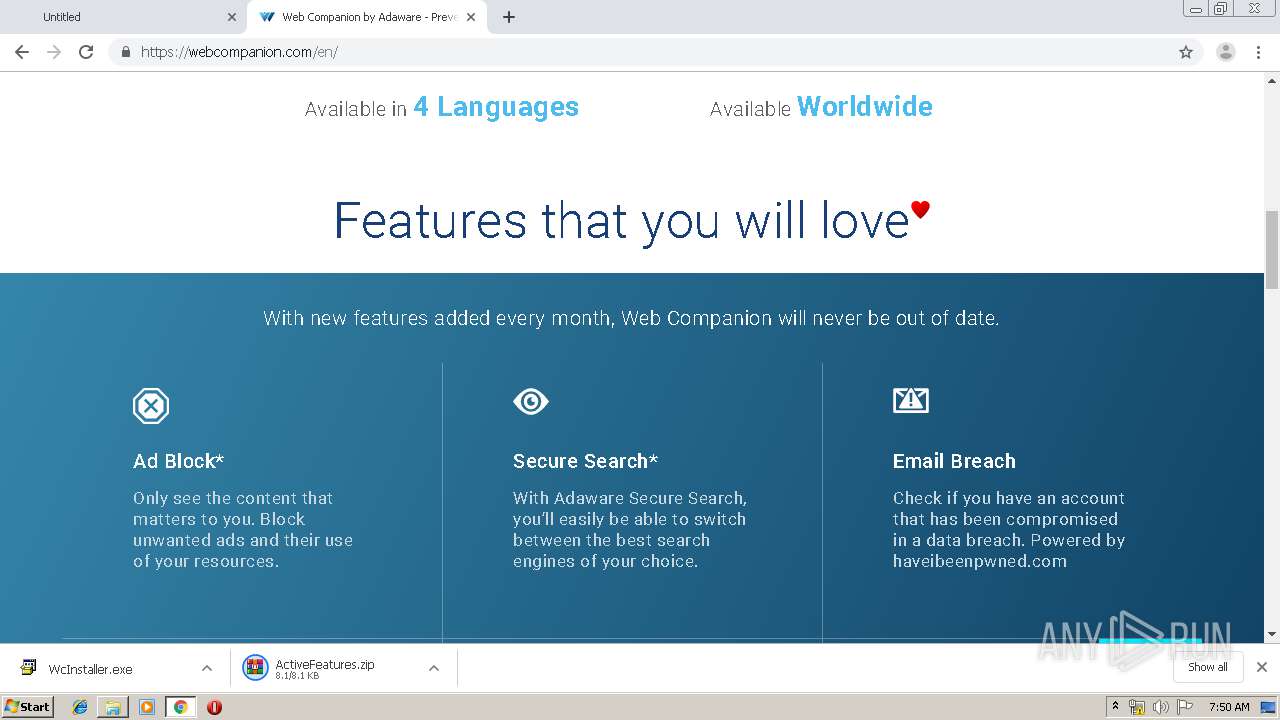Show hidden system tray icons
Screen dimensions: 1280x720
pos(1115,707)
